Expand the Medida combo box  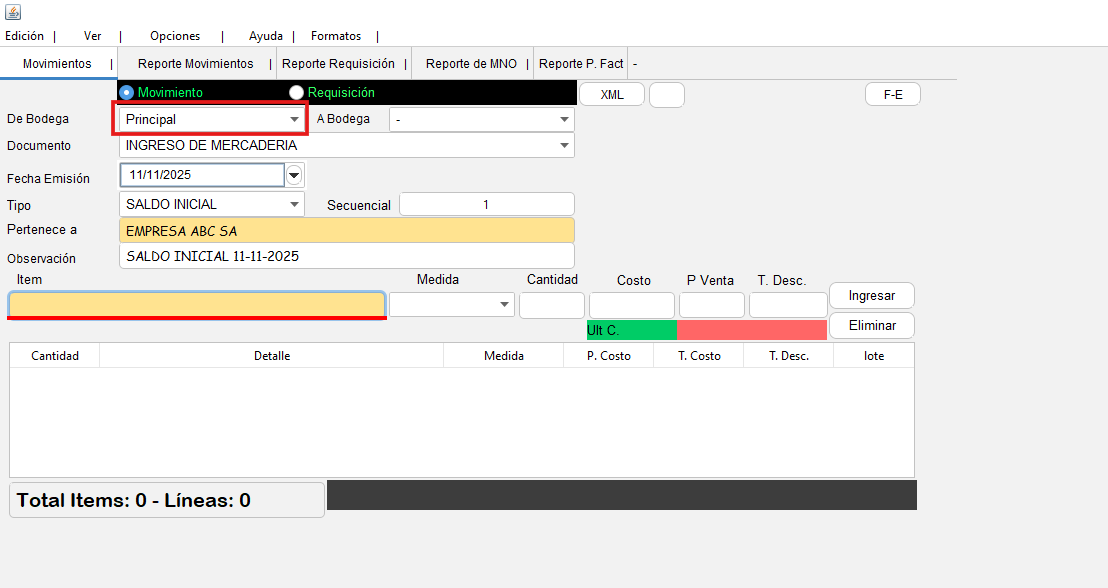[505, 305]
